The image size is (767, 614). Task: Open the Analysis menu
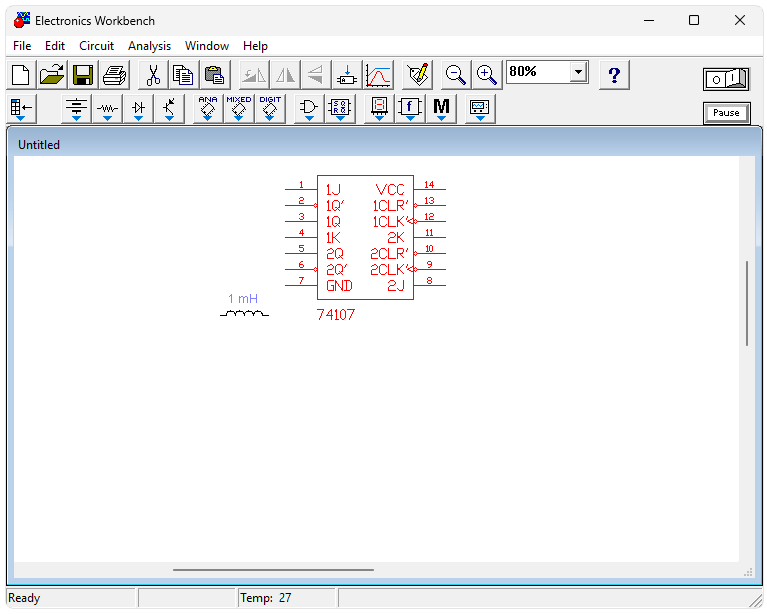point(149,46)
